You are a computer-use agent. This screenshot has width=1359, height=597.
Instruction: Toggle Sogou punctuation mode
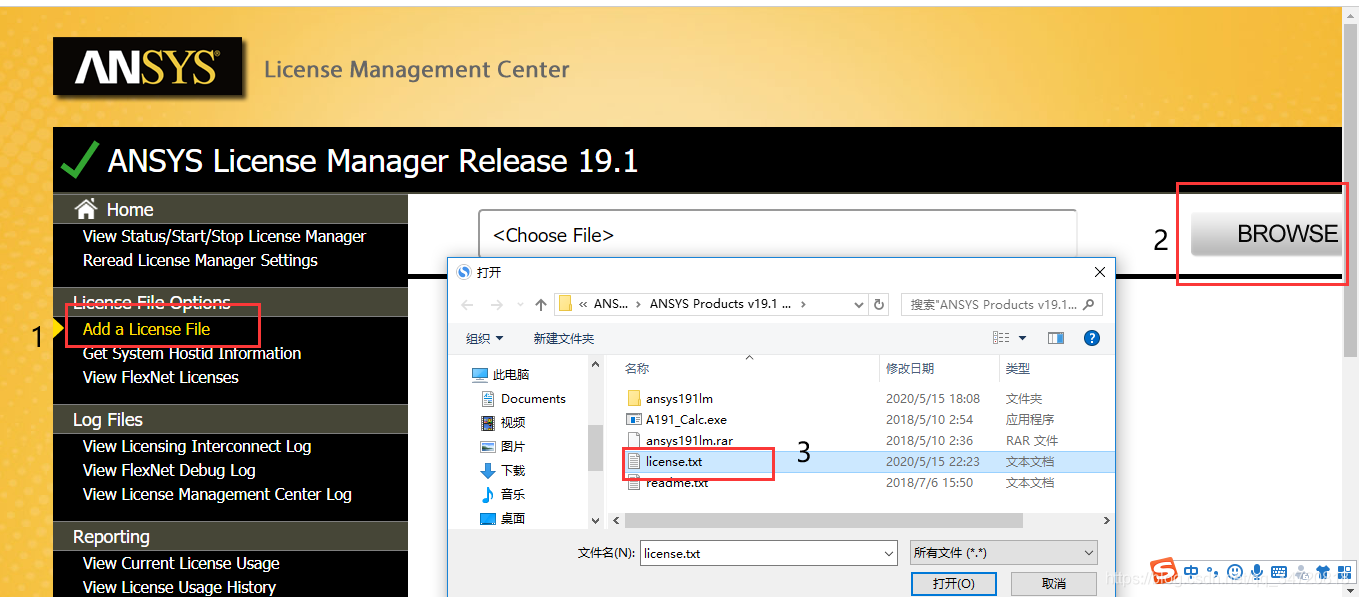[x=1213, y=572]
